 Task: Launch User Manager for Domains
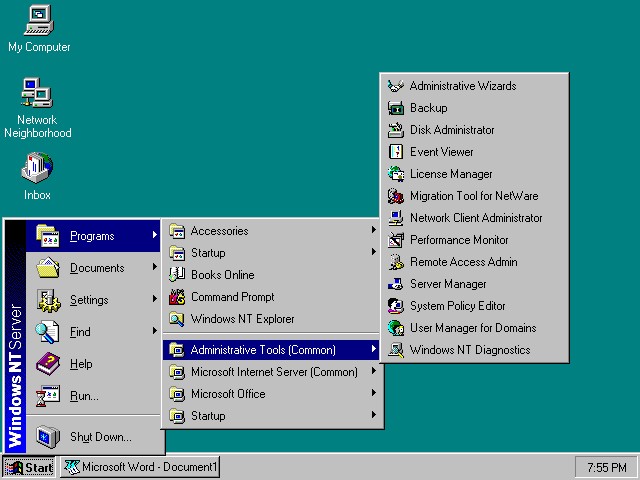tap(474, 328)
